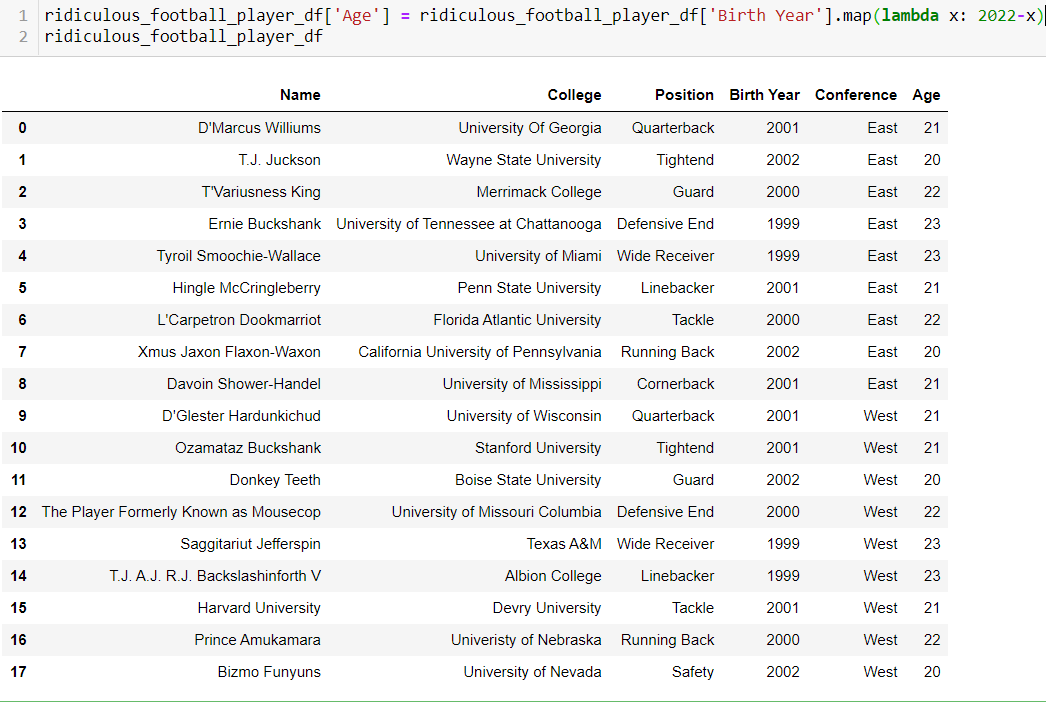
Task: Click the Conference column header
Action: [855, 95]
